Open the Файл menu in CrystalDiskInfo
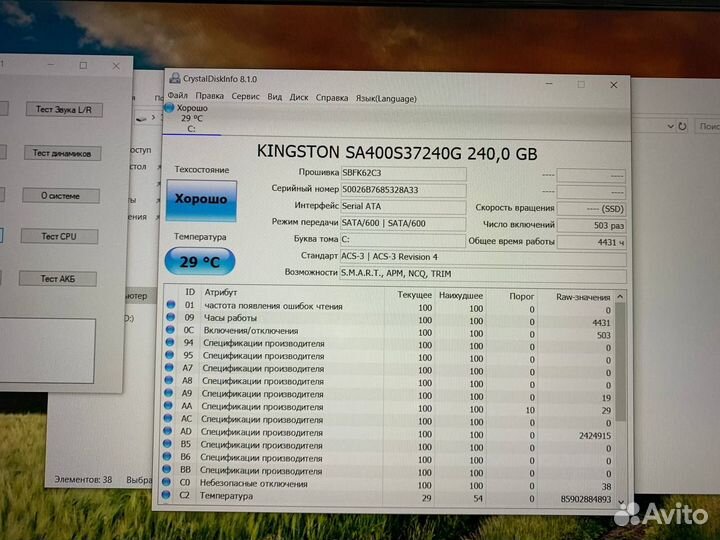The height and width of the screenshot is (540, 720). pyautogui.click(x=177, y=96)
